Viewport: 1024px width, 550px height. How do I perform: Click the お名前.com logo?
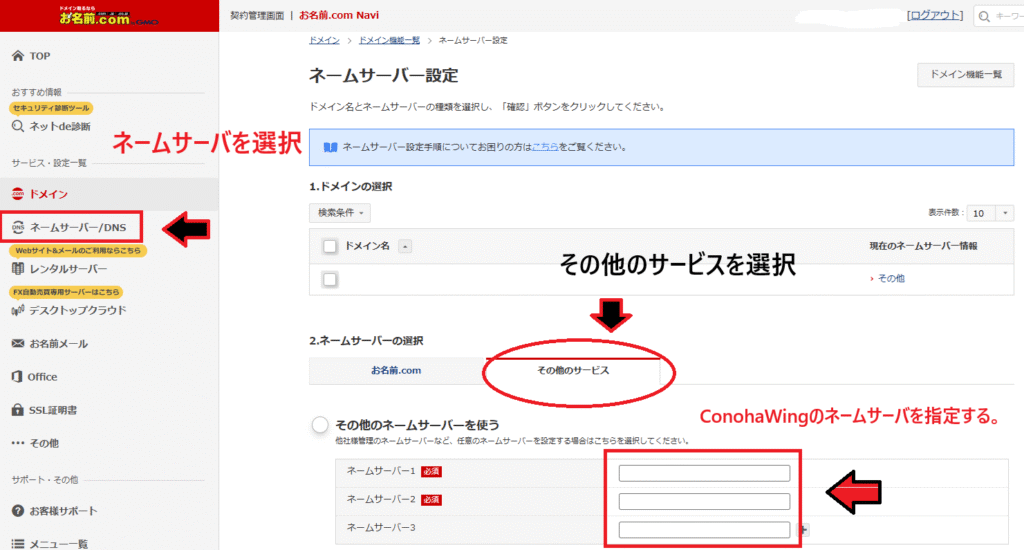coord(109,16)
